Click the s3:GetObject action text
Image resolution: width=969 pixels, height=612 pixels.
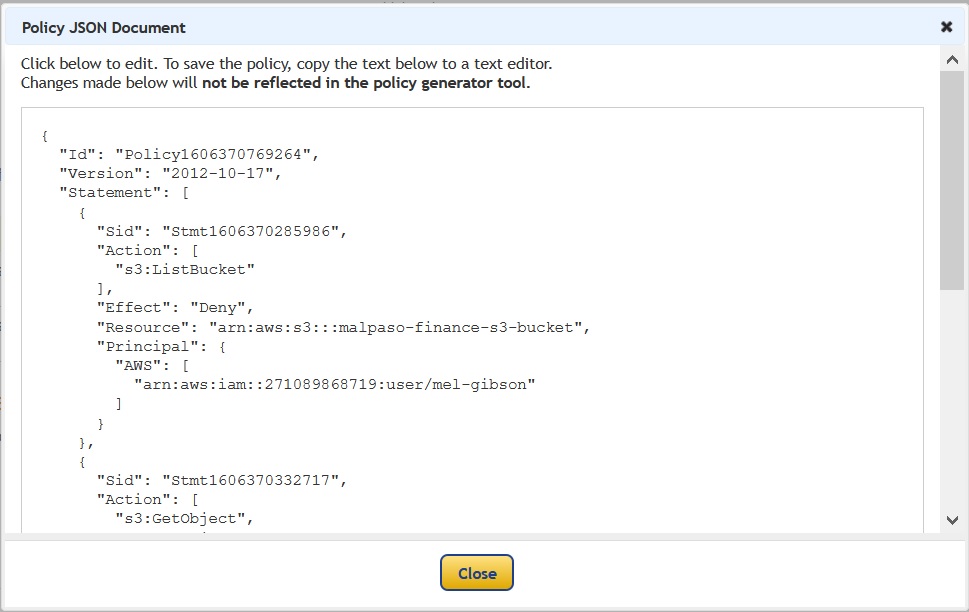(184, 518)
